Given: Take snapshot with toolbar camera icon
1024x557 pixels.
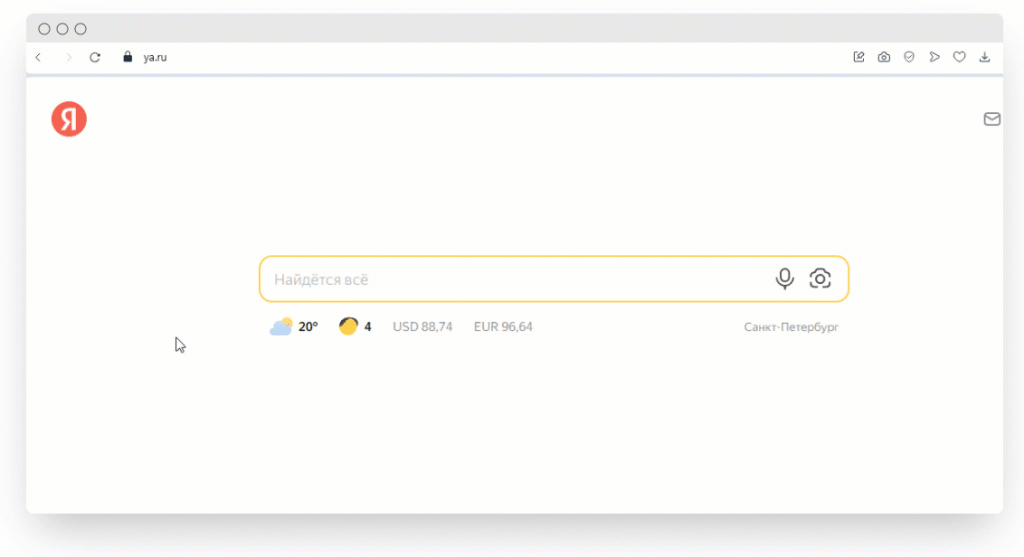Looking at the screenshot, I should point(884,57).
